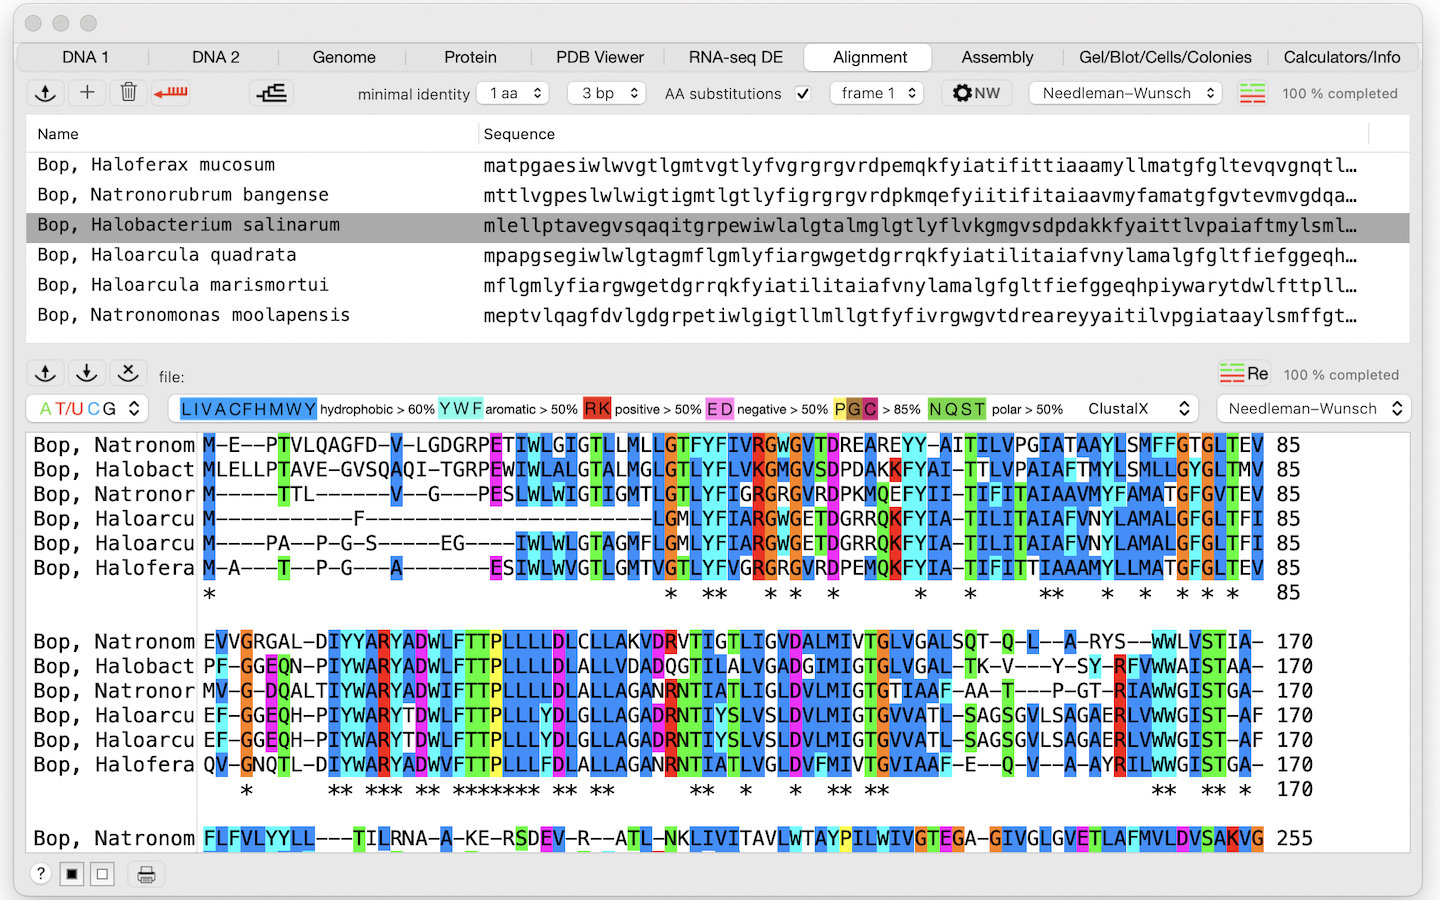Click the Re realign button

1244,374
